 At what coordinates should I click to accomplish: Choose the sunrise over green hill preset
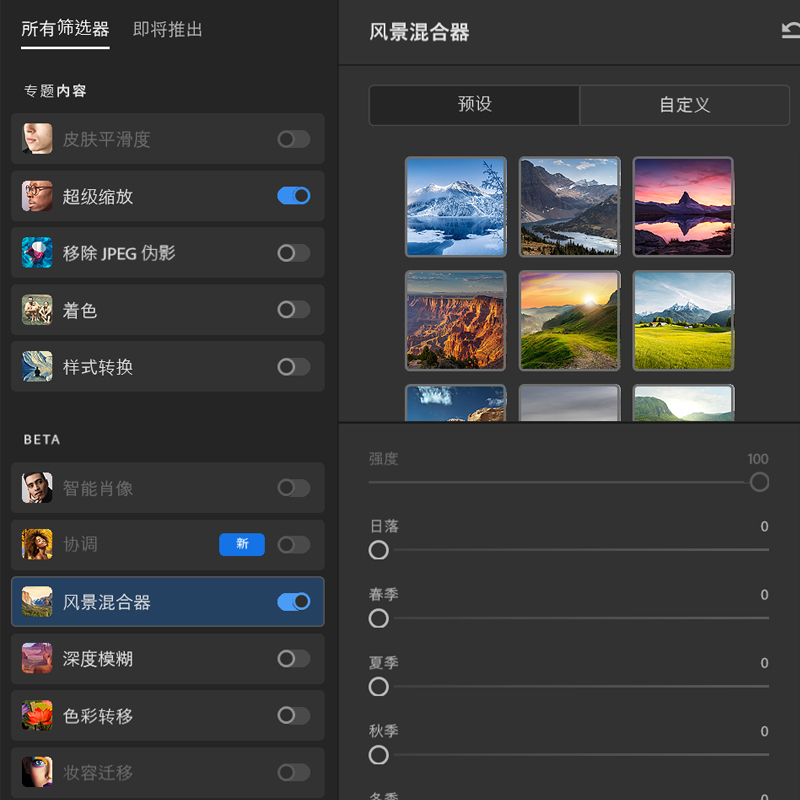[x=569, y=320]
